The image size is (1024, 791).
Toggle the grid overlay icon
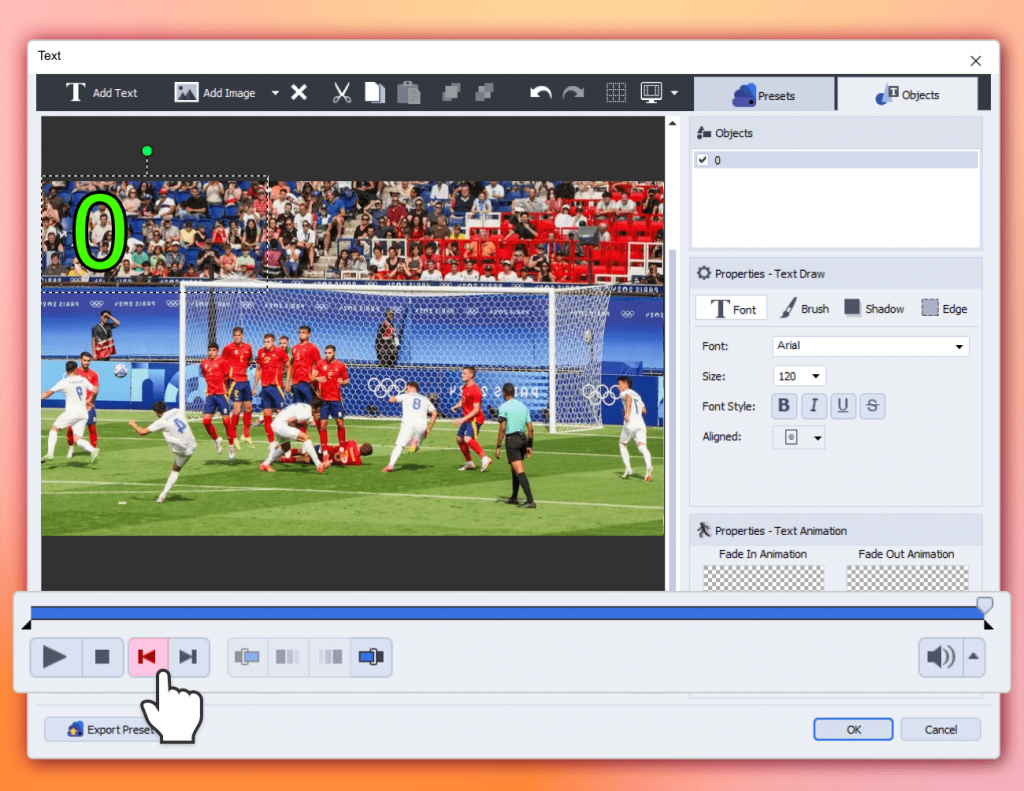point(617,93)
